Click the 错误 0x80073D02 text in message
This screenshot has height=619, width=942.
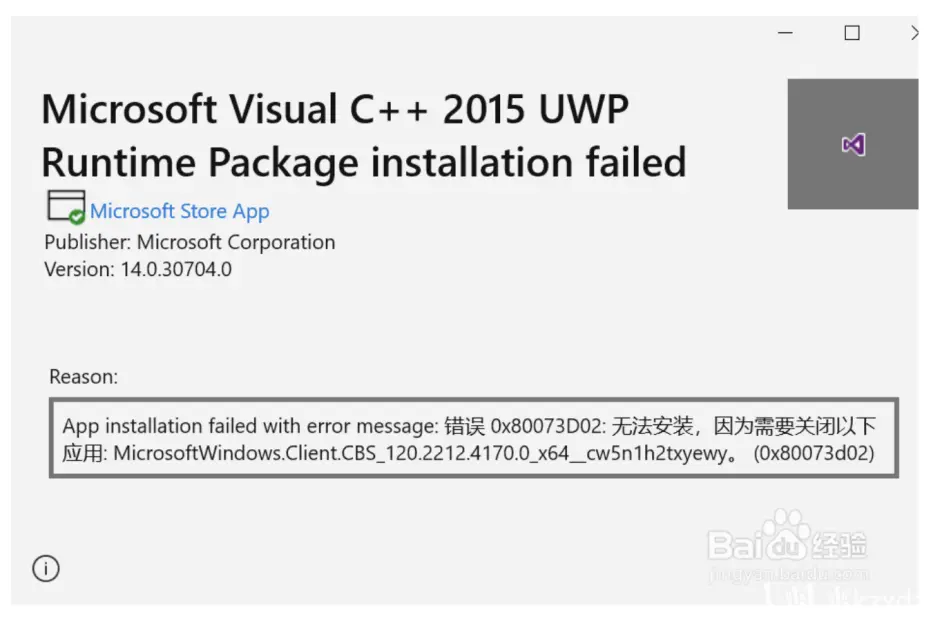pyautogui.click(x=523, y=426)
